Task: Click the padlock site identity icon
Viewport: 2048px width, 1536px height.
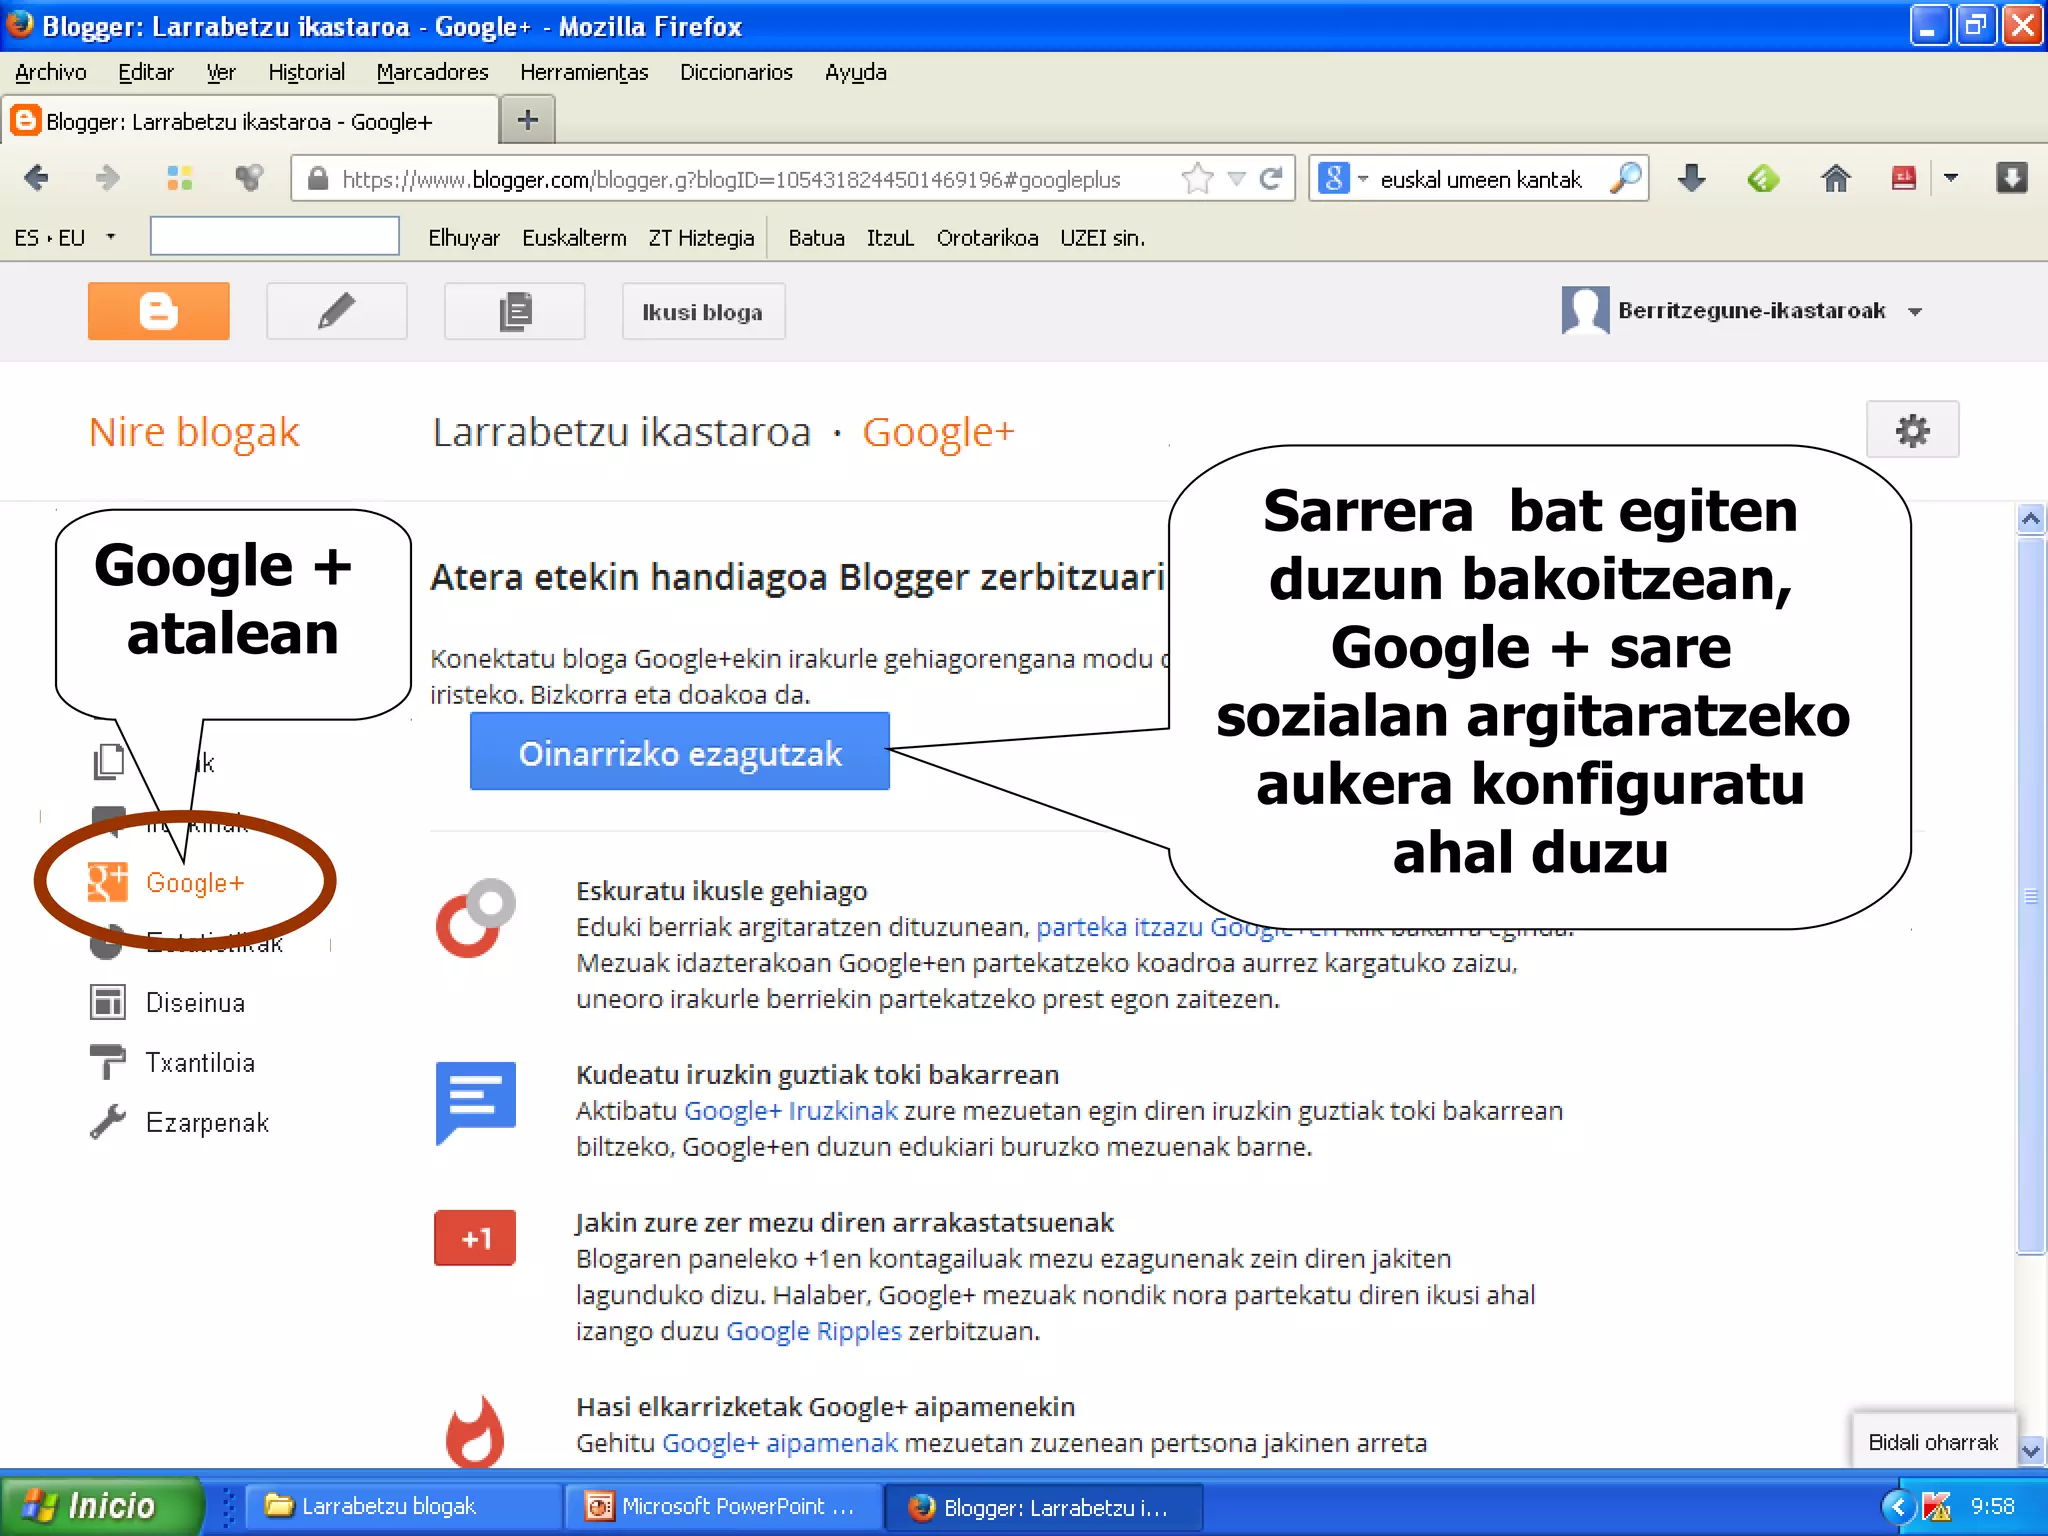Action: tap(318, 179)
